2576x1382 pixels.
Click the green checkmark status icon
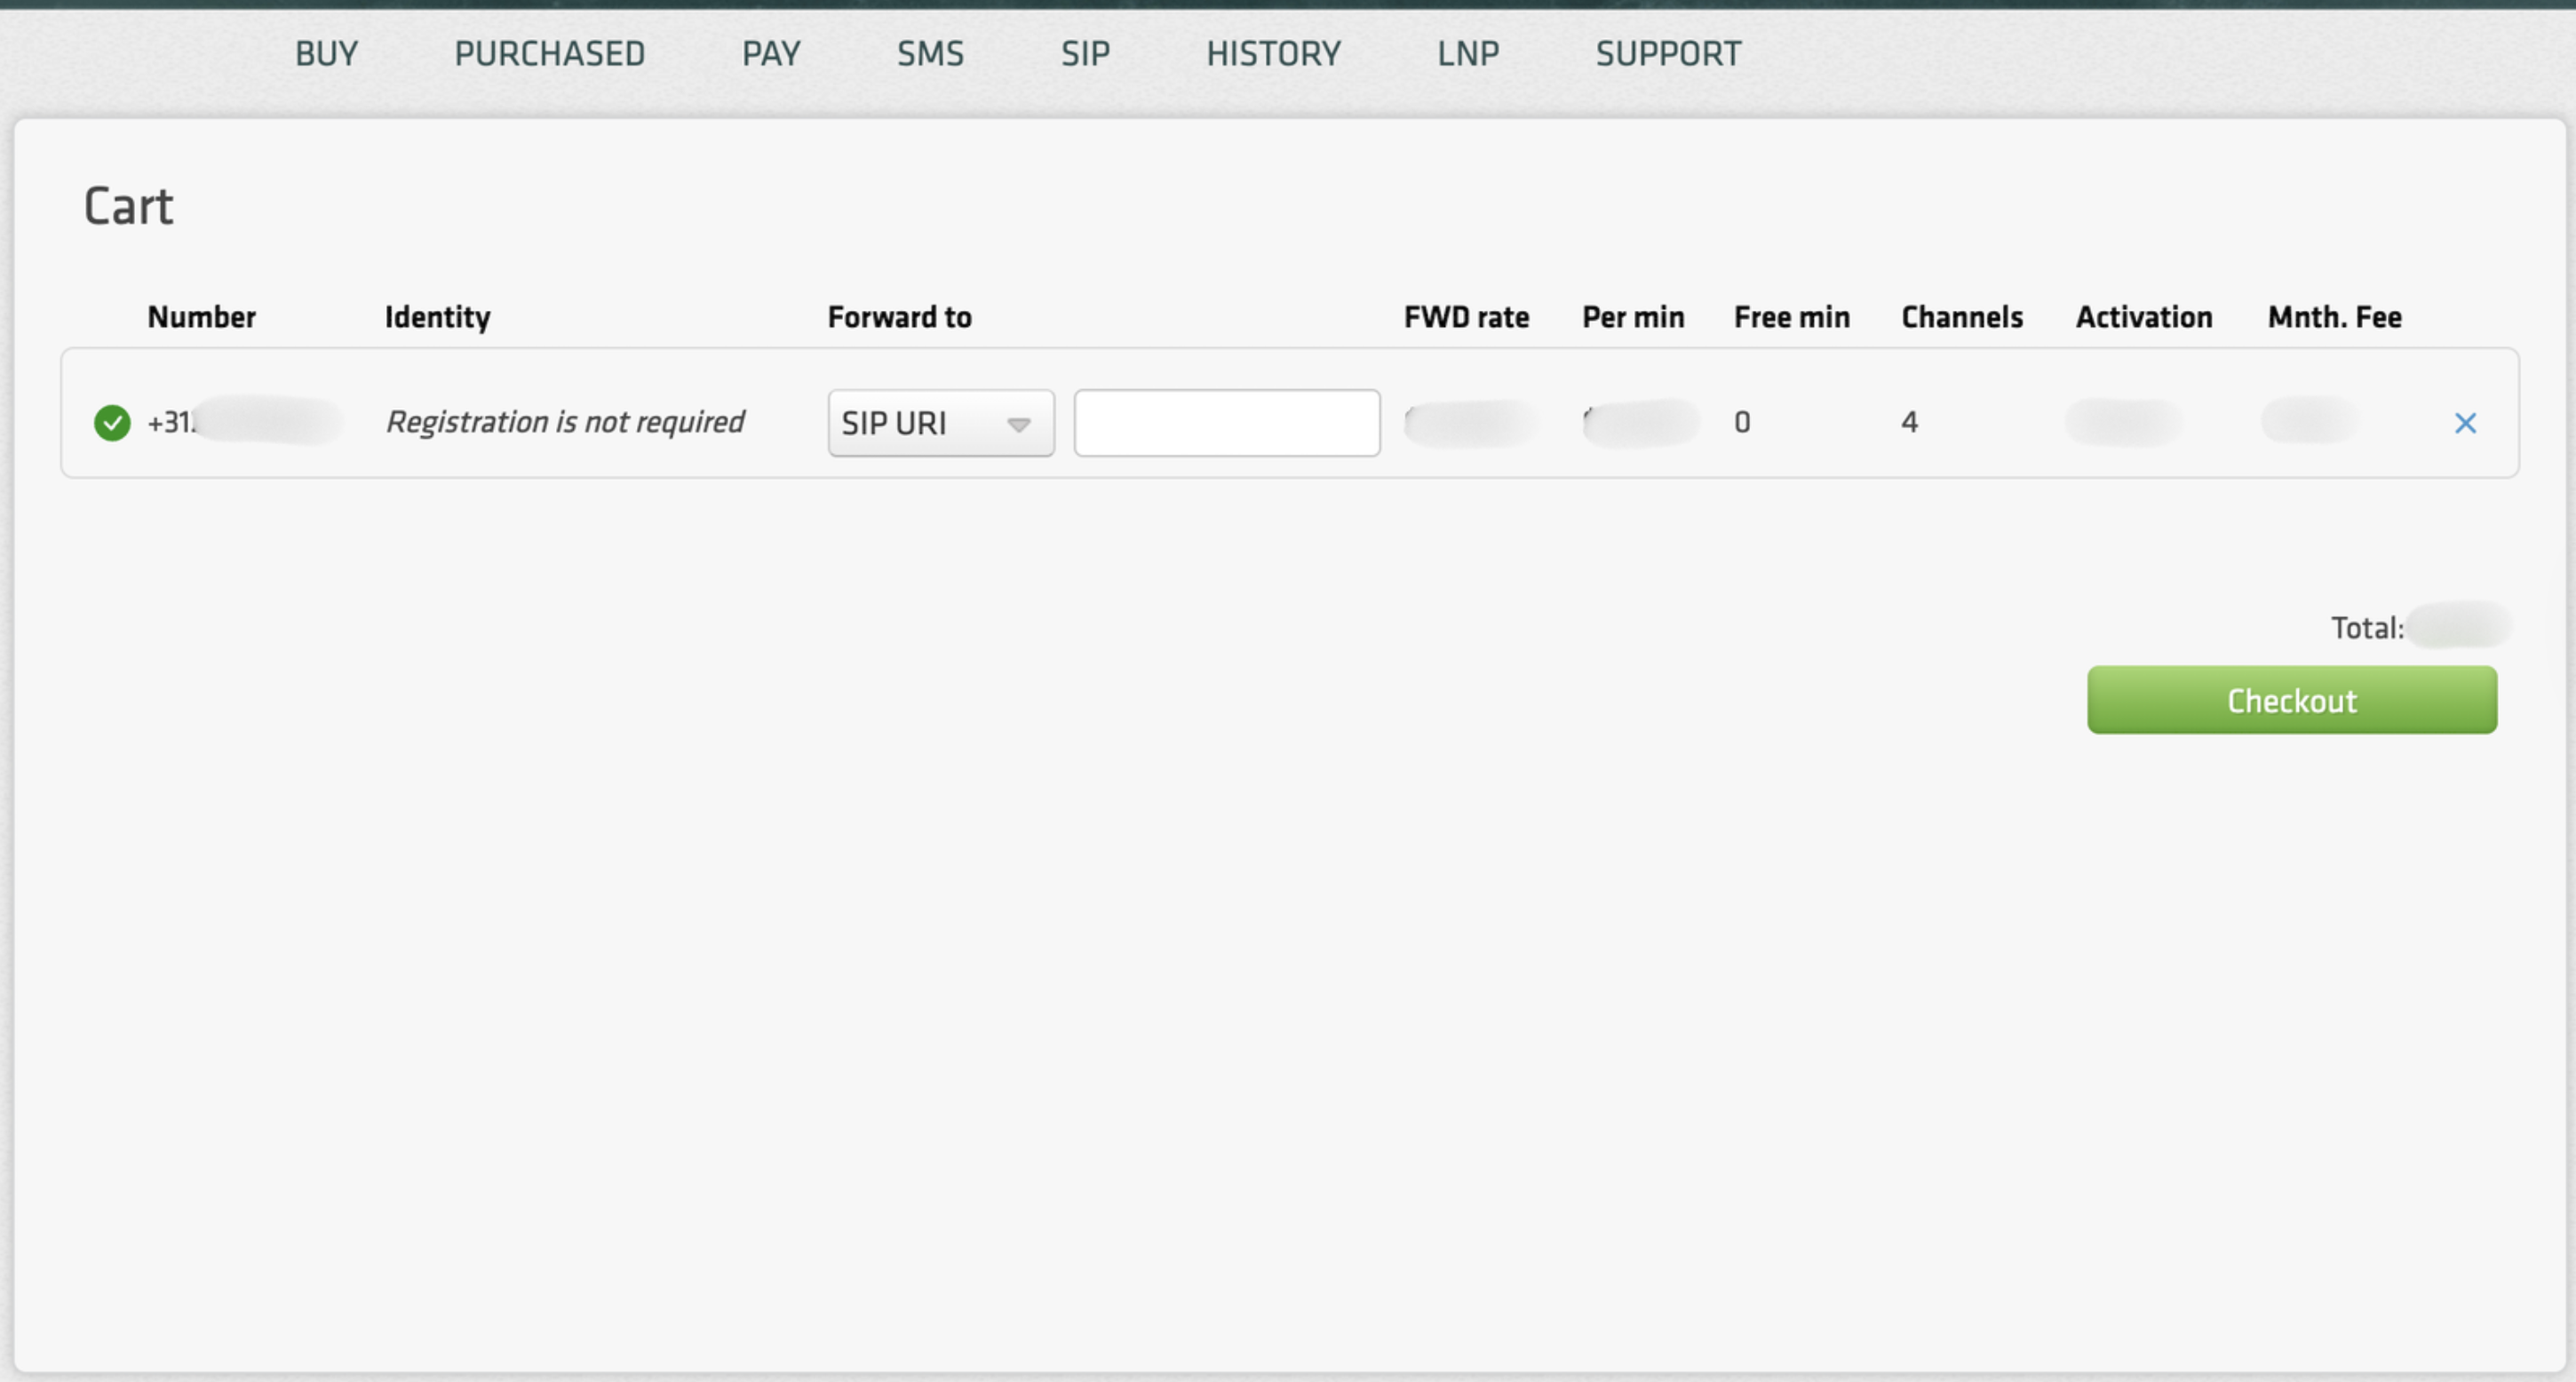pos(112,423)
